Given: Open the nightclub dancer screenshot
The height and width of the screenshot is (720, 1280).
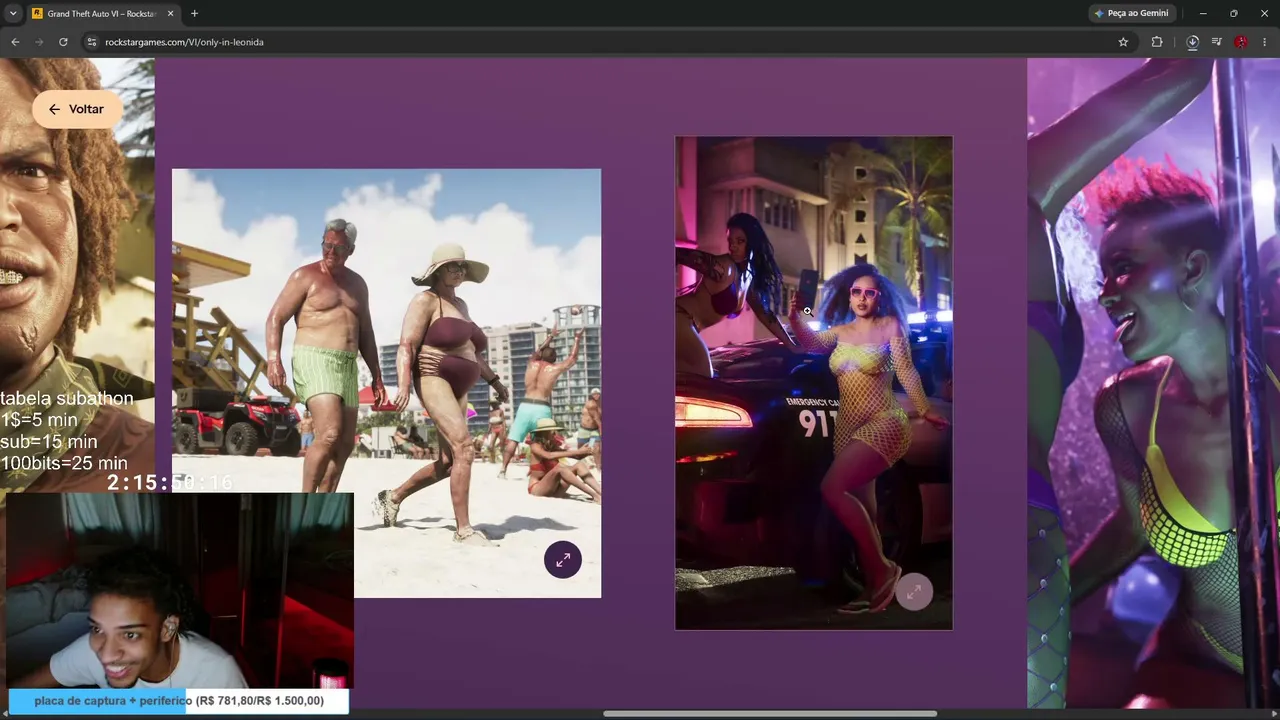Looking at the screenshot, I should pyautogui.click(x=1153, y=383).
